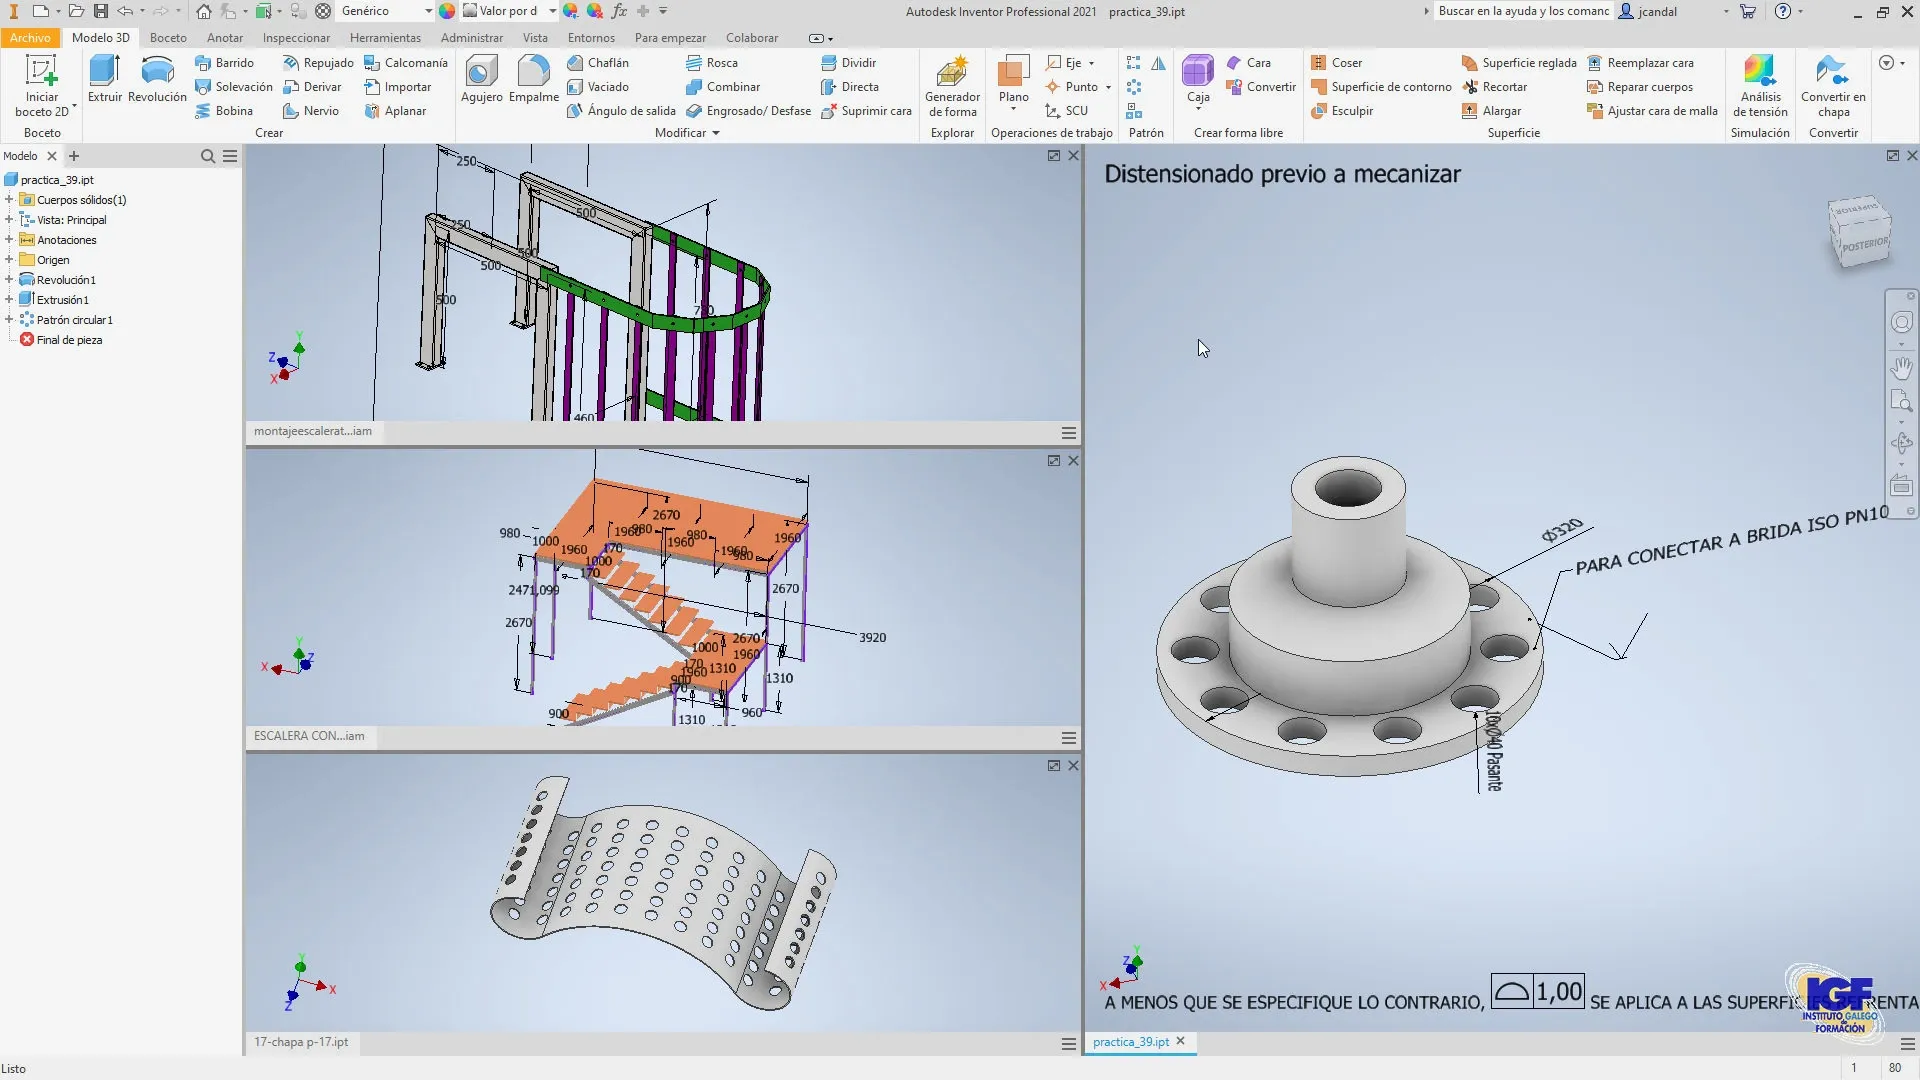1920x1080 pixels.
Task: Open Generador de forma
Action: coord(952,87)
